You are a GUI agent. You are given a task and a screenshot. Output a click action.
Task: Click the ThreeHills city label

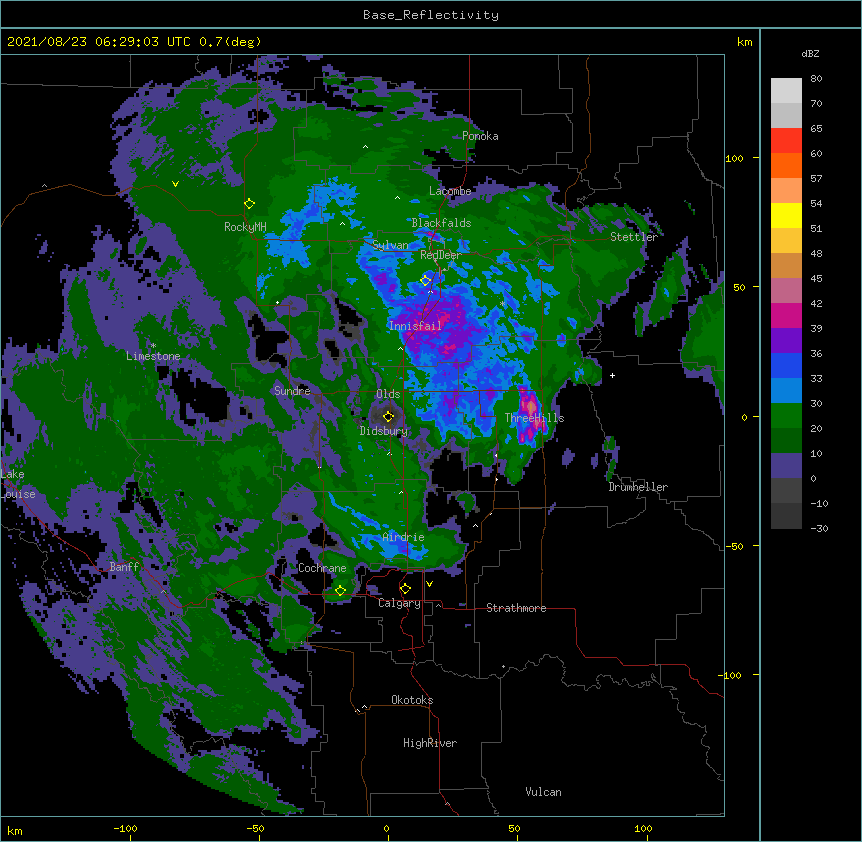pyautogui.click(x=534, y=418)
